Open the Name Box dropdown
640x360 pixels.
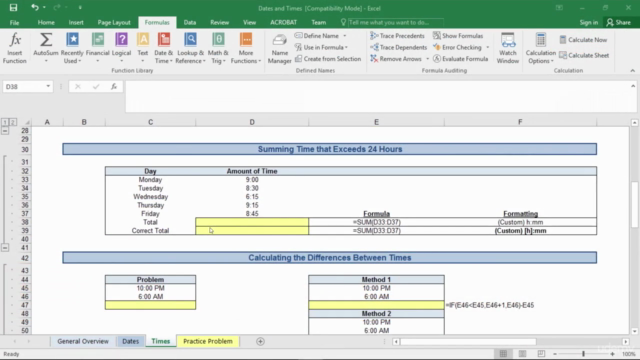coord(48,87)
